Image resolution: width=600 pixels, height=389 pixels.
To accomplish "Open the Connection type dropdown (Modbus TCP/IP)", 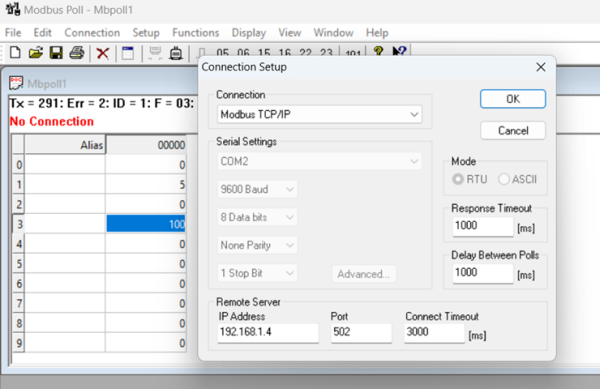I will coord(320,114).
